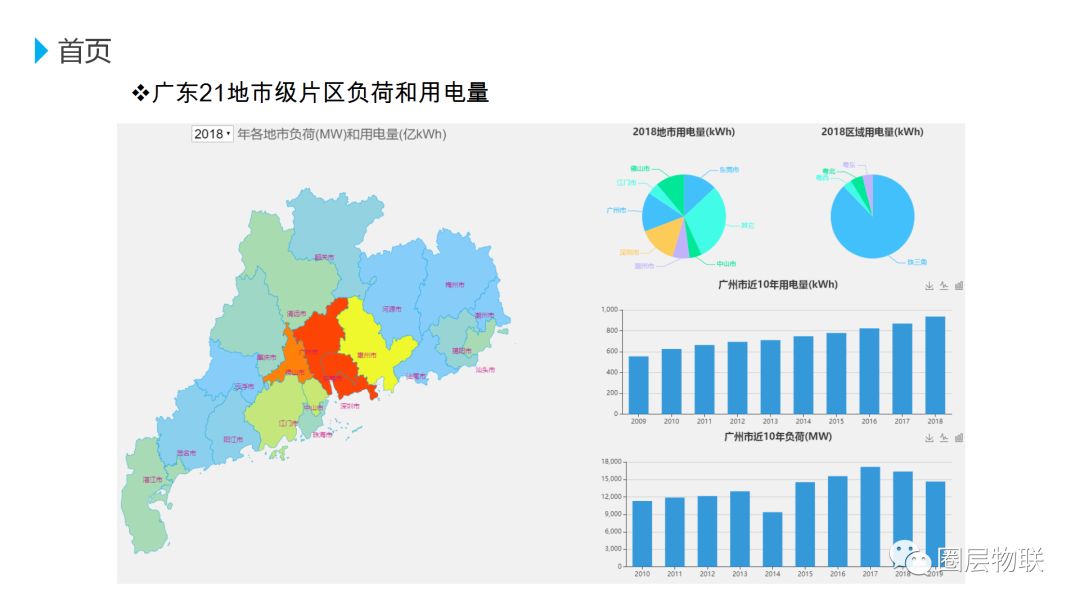Screen dimensions: 1080x608
Task: Select orange 佛山市 region on the map
Action: 295,358
